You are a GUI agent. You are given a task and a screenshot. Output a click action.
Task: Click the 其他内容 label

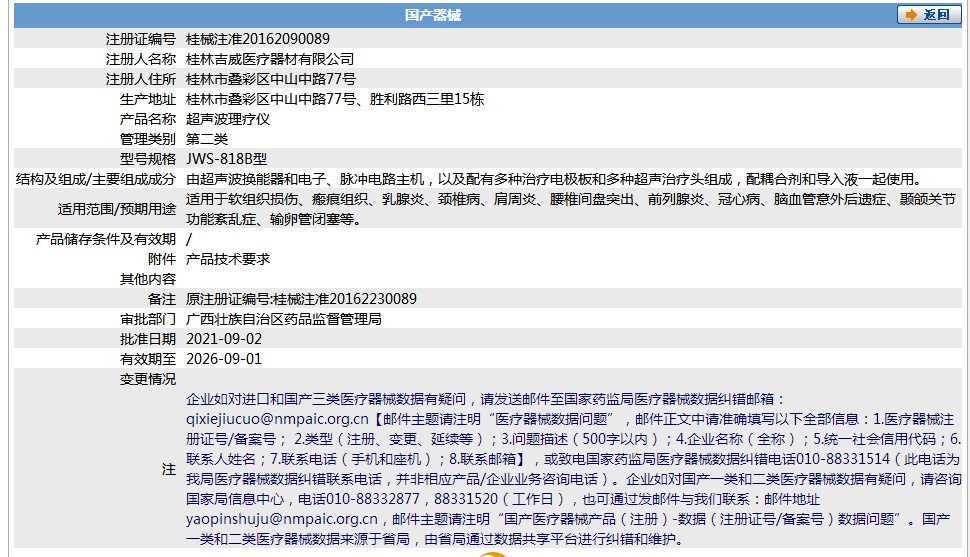click(148, 279)
